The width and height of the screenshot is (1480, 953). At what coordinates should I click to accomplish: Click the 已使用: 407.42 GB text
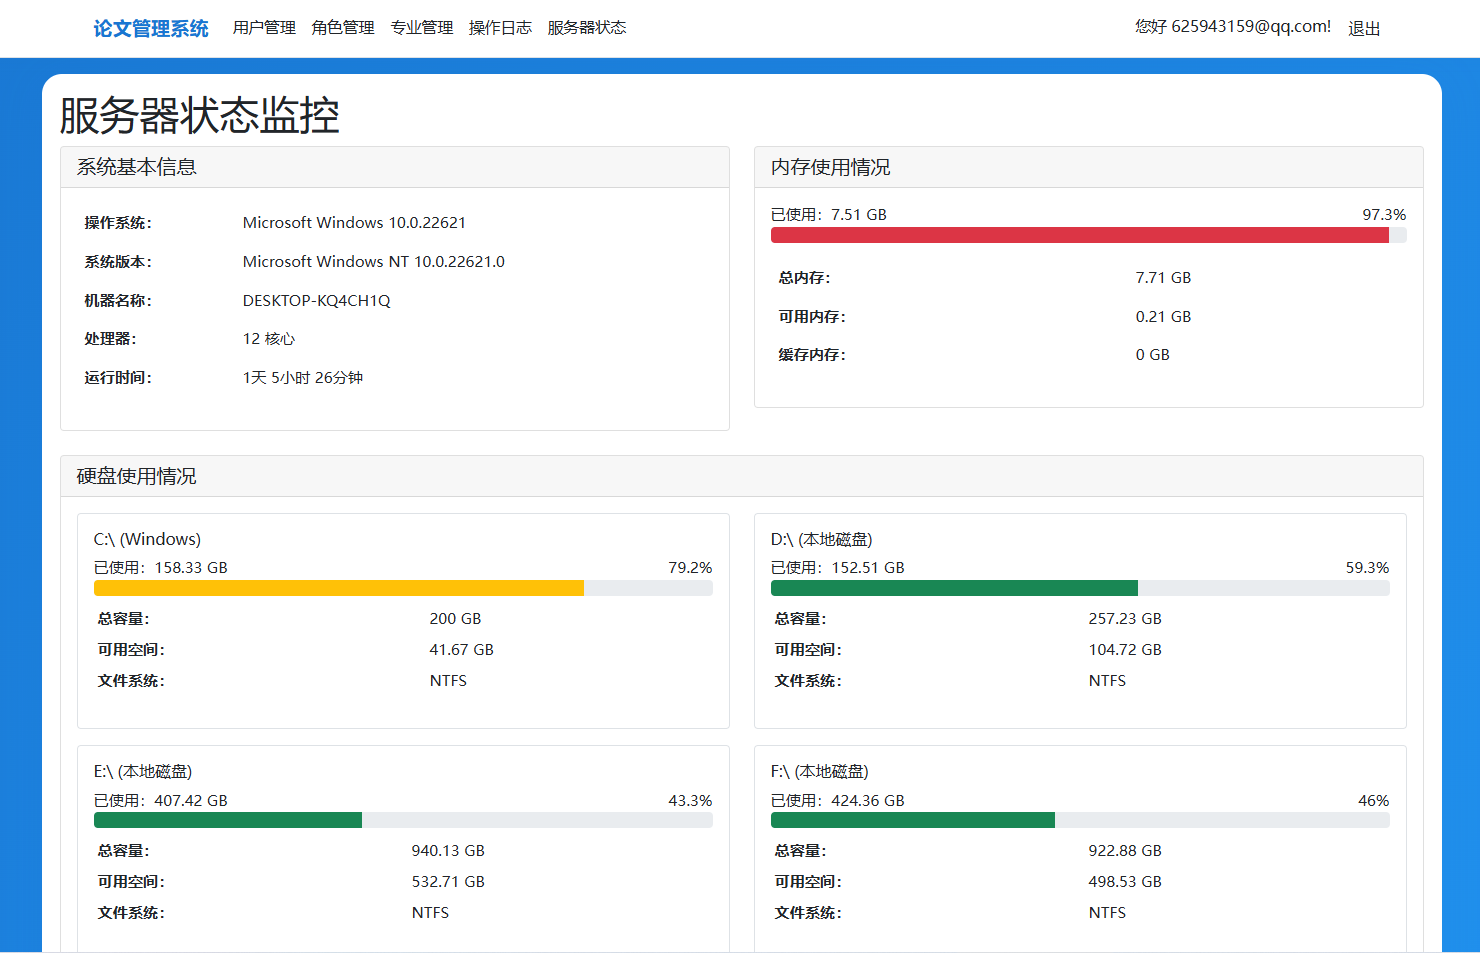(x=161, y=801)
